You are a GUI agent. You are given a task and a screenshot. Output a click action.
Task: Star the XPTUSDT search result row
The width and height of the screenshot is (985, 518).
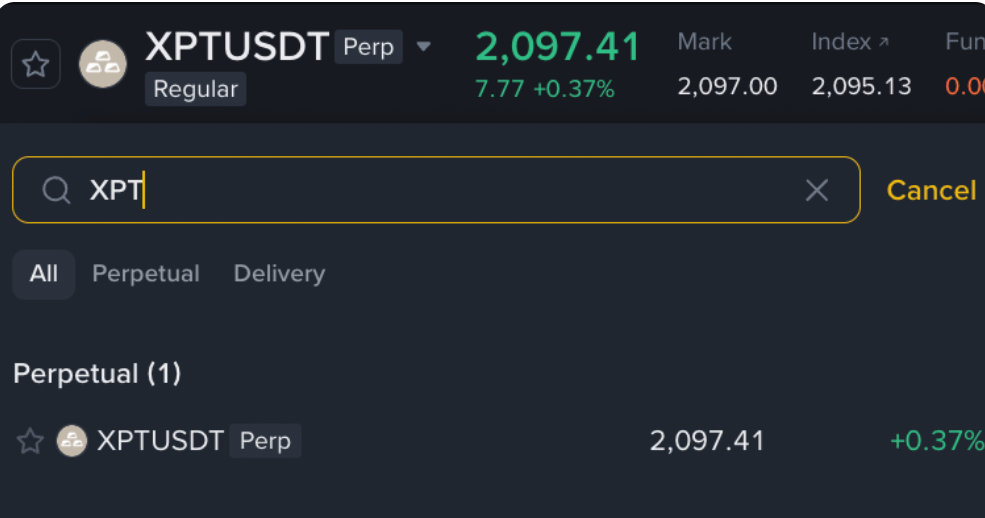(30, 441)
